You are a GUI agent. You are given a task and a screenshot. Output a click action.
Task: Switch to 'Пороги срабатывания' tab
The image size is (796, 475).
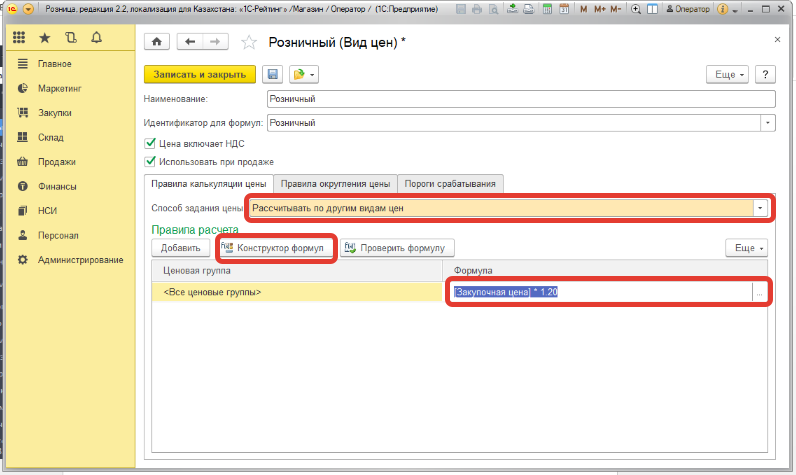(x=450, y=184)
